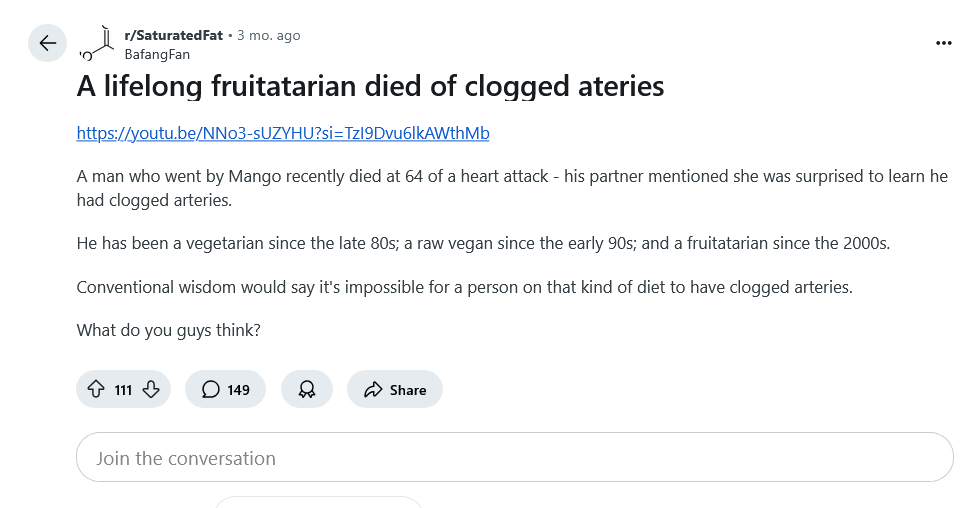Focus the "Join the conversation" comment box
This screenshot has width=979, height=508.
click(514, 457)
